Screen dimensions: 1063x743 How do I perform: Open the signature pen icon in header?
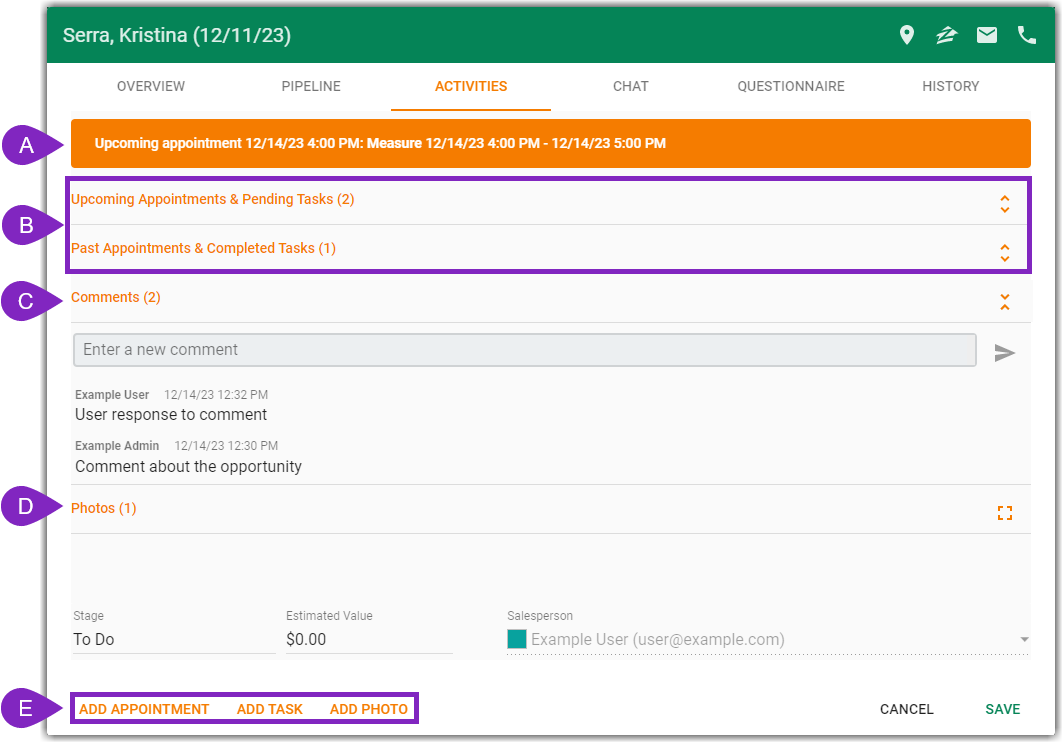click(946, 34)
